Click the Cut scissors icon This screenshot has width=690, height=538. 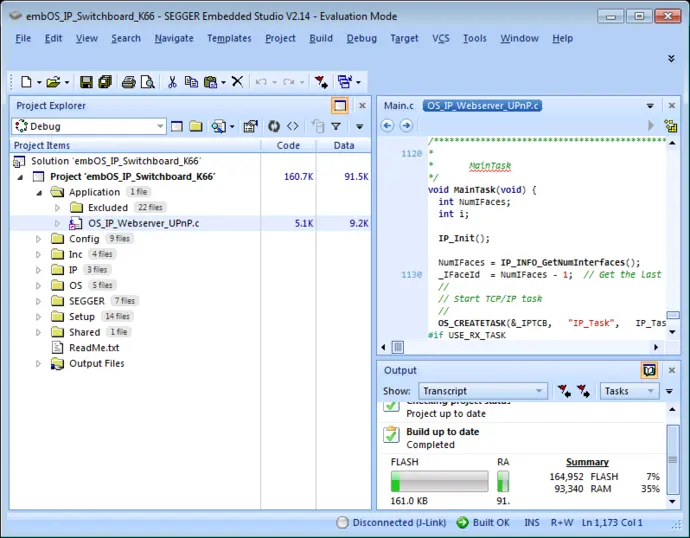pos(172,82)
